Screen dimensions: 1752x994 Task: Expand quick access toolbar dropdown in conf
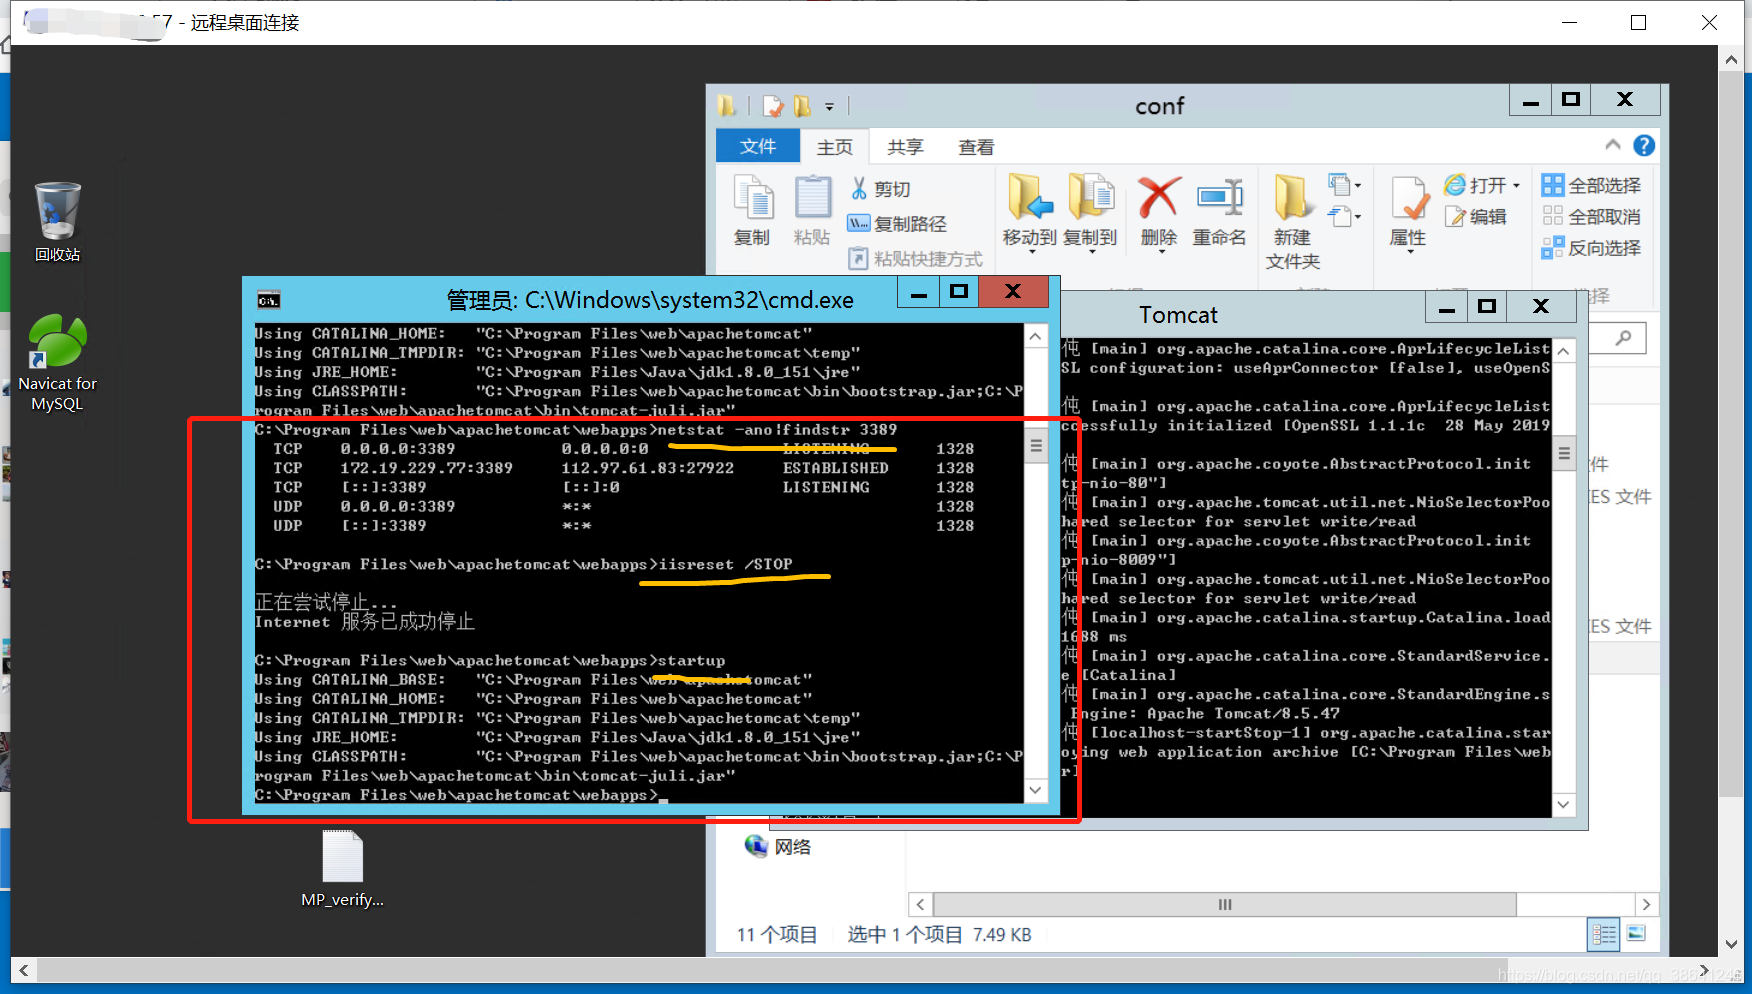[829, 106]
